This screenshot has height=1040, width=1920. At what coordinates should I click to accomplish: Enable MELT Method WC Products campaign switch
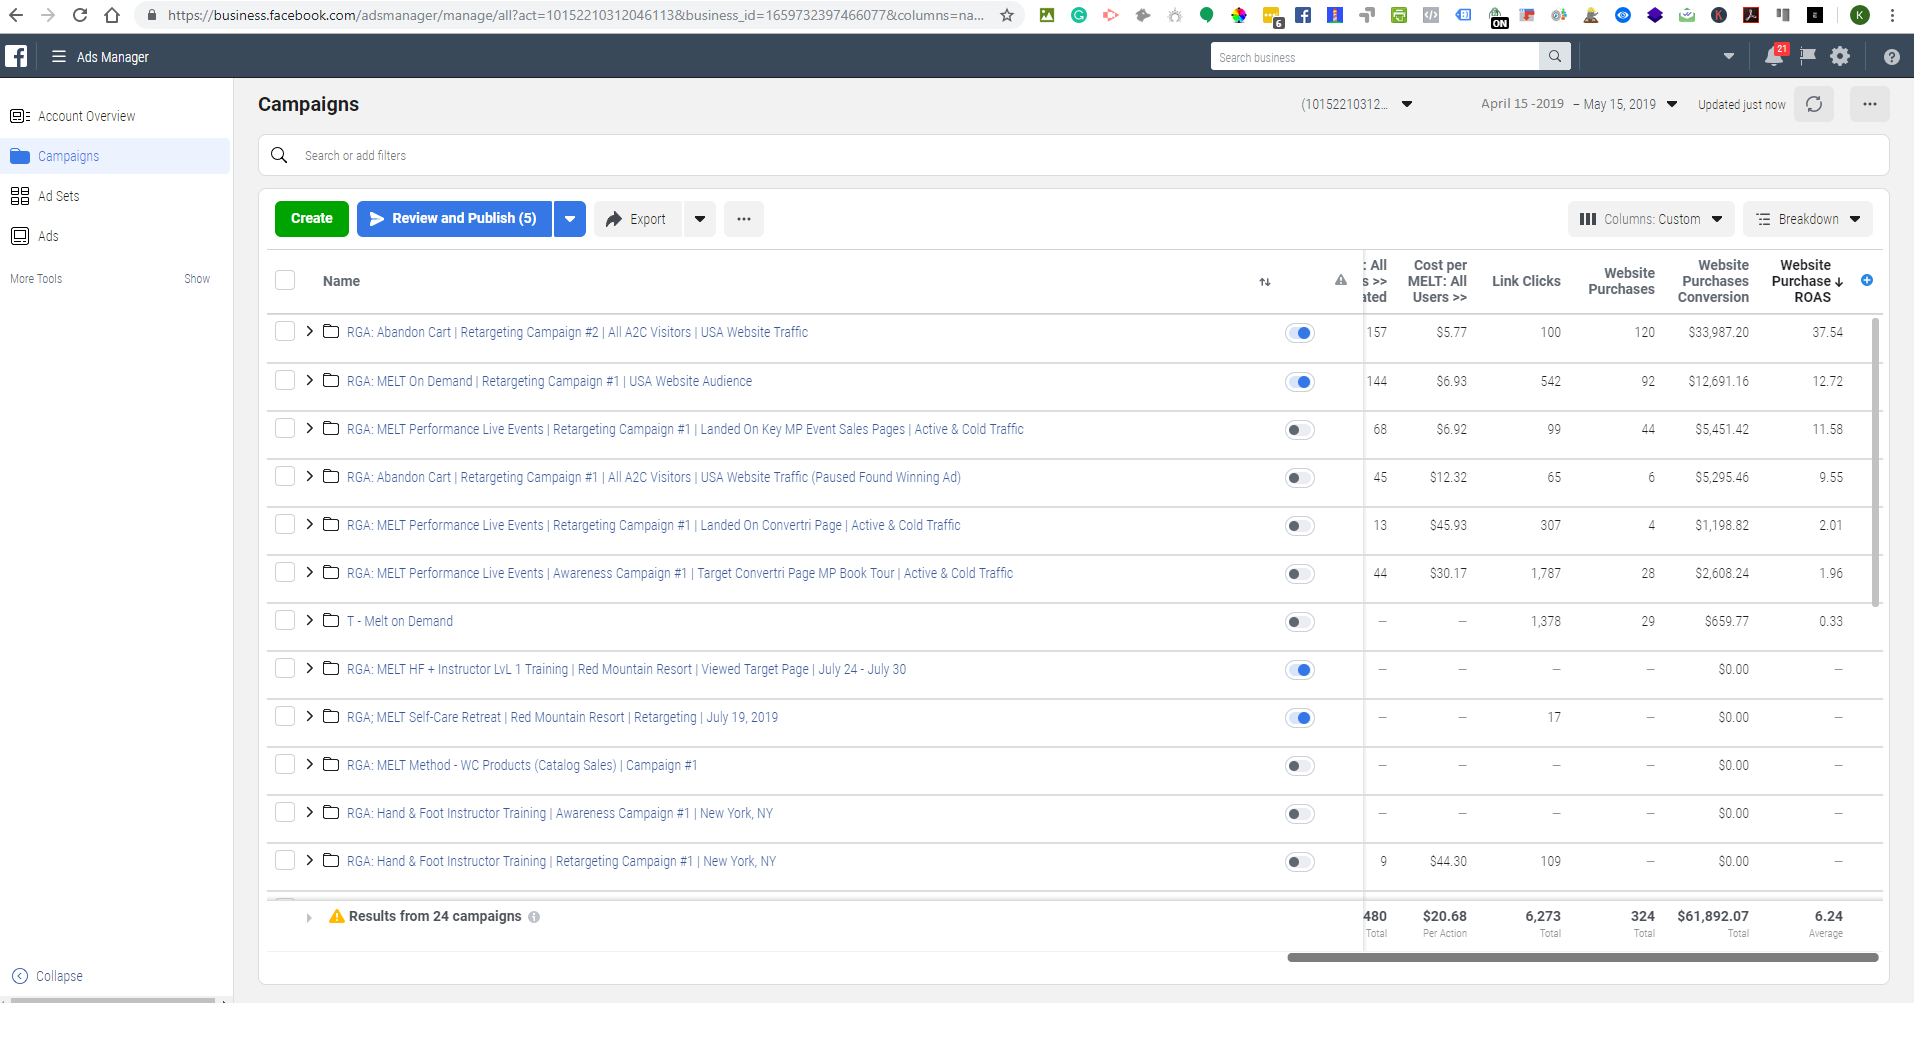point(1299,766)
